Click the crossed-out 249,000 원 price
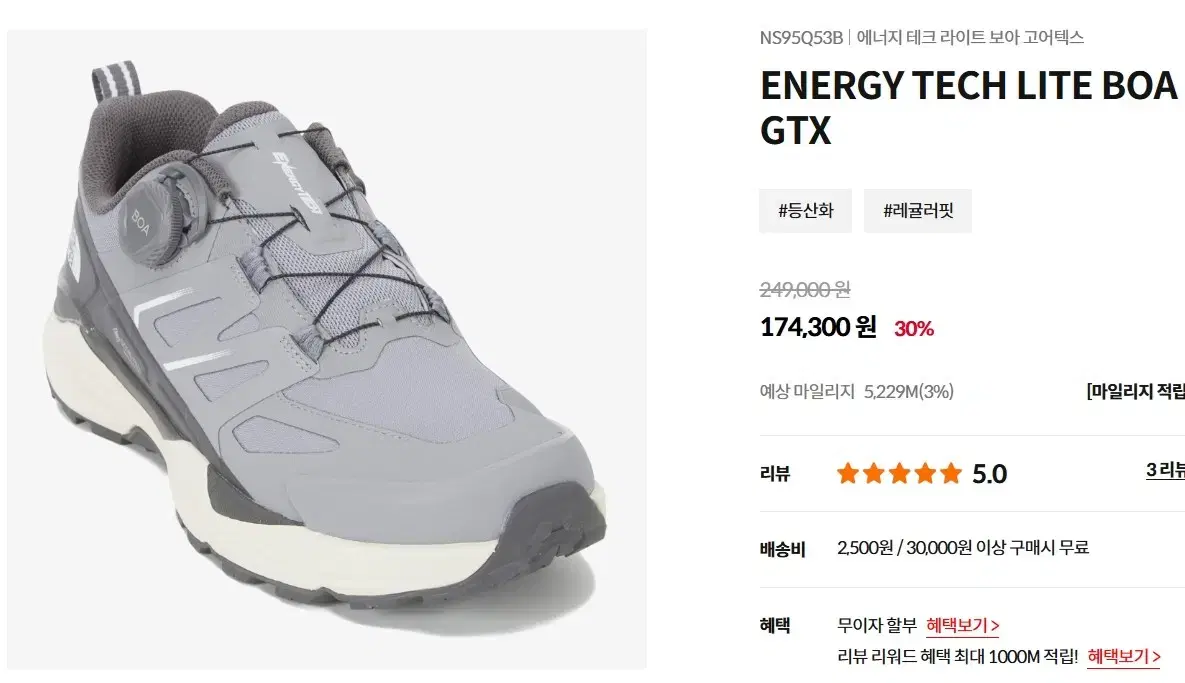The height and width of the screenshot is (683, 1185). (x=805, y=289)
